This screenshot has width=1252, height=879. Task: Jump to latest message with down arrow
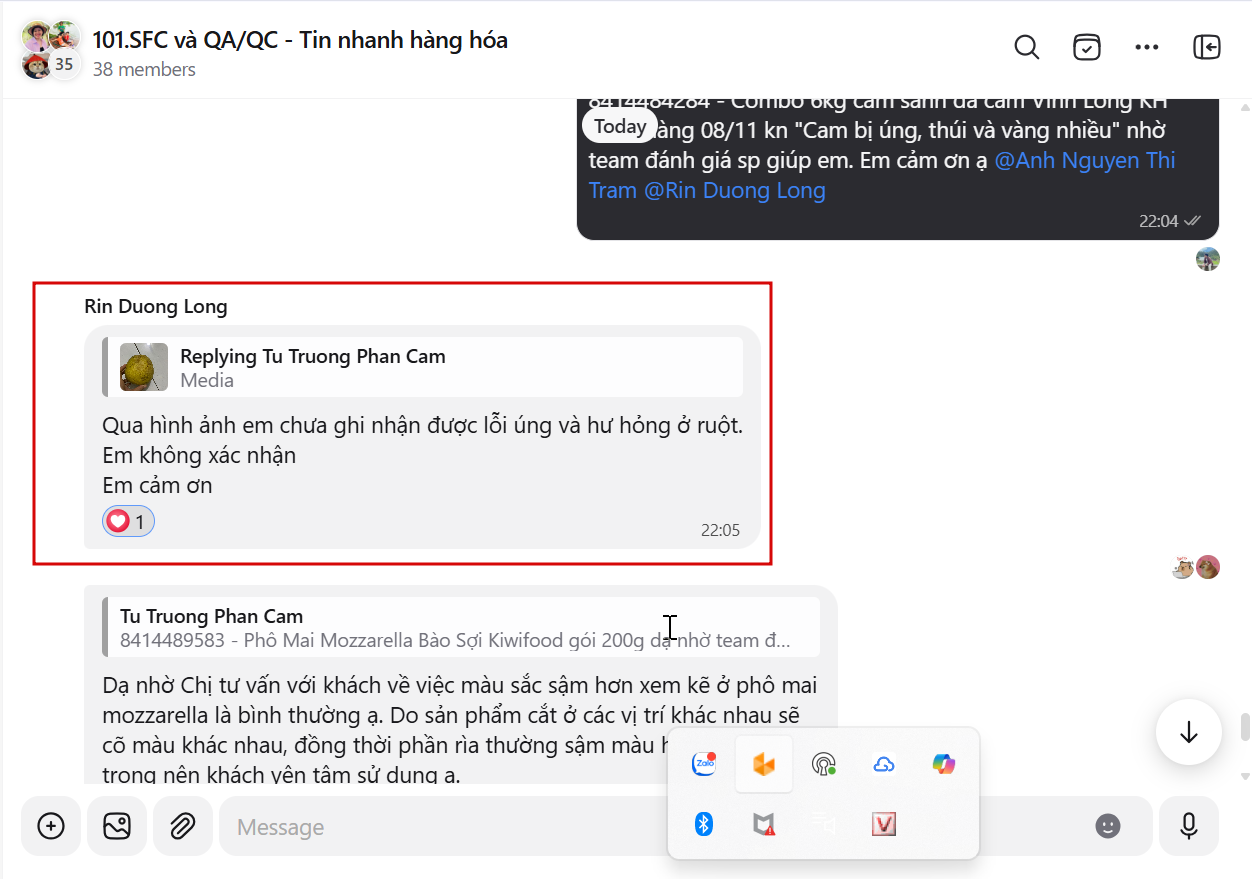(1188, 732)
